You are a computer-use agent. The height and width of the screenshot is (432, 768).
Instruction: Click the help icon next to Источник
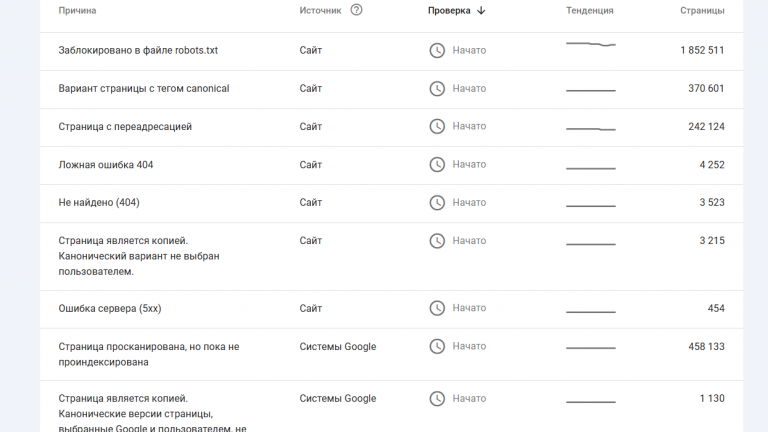(357, 10)
